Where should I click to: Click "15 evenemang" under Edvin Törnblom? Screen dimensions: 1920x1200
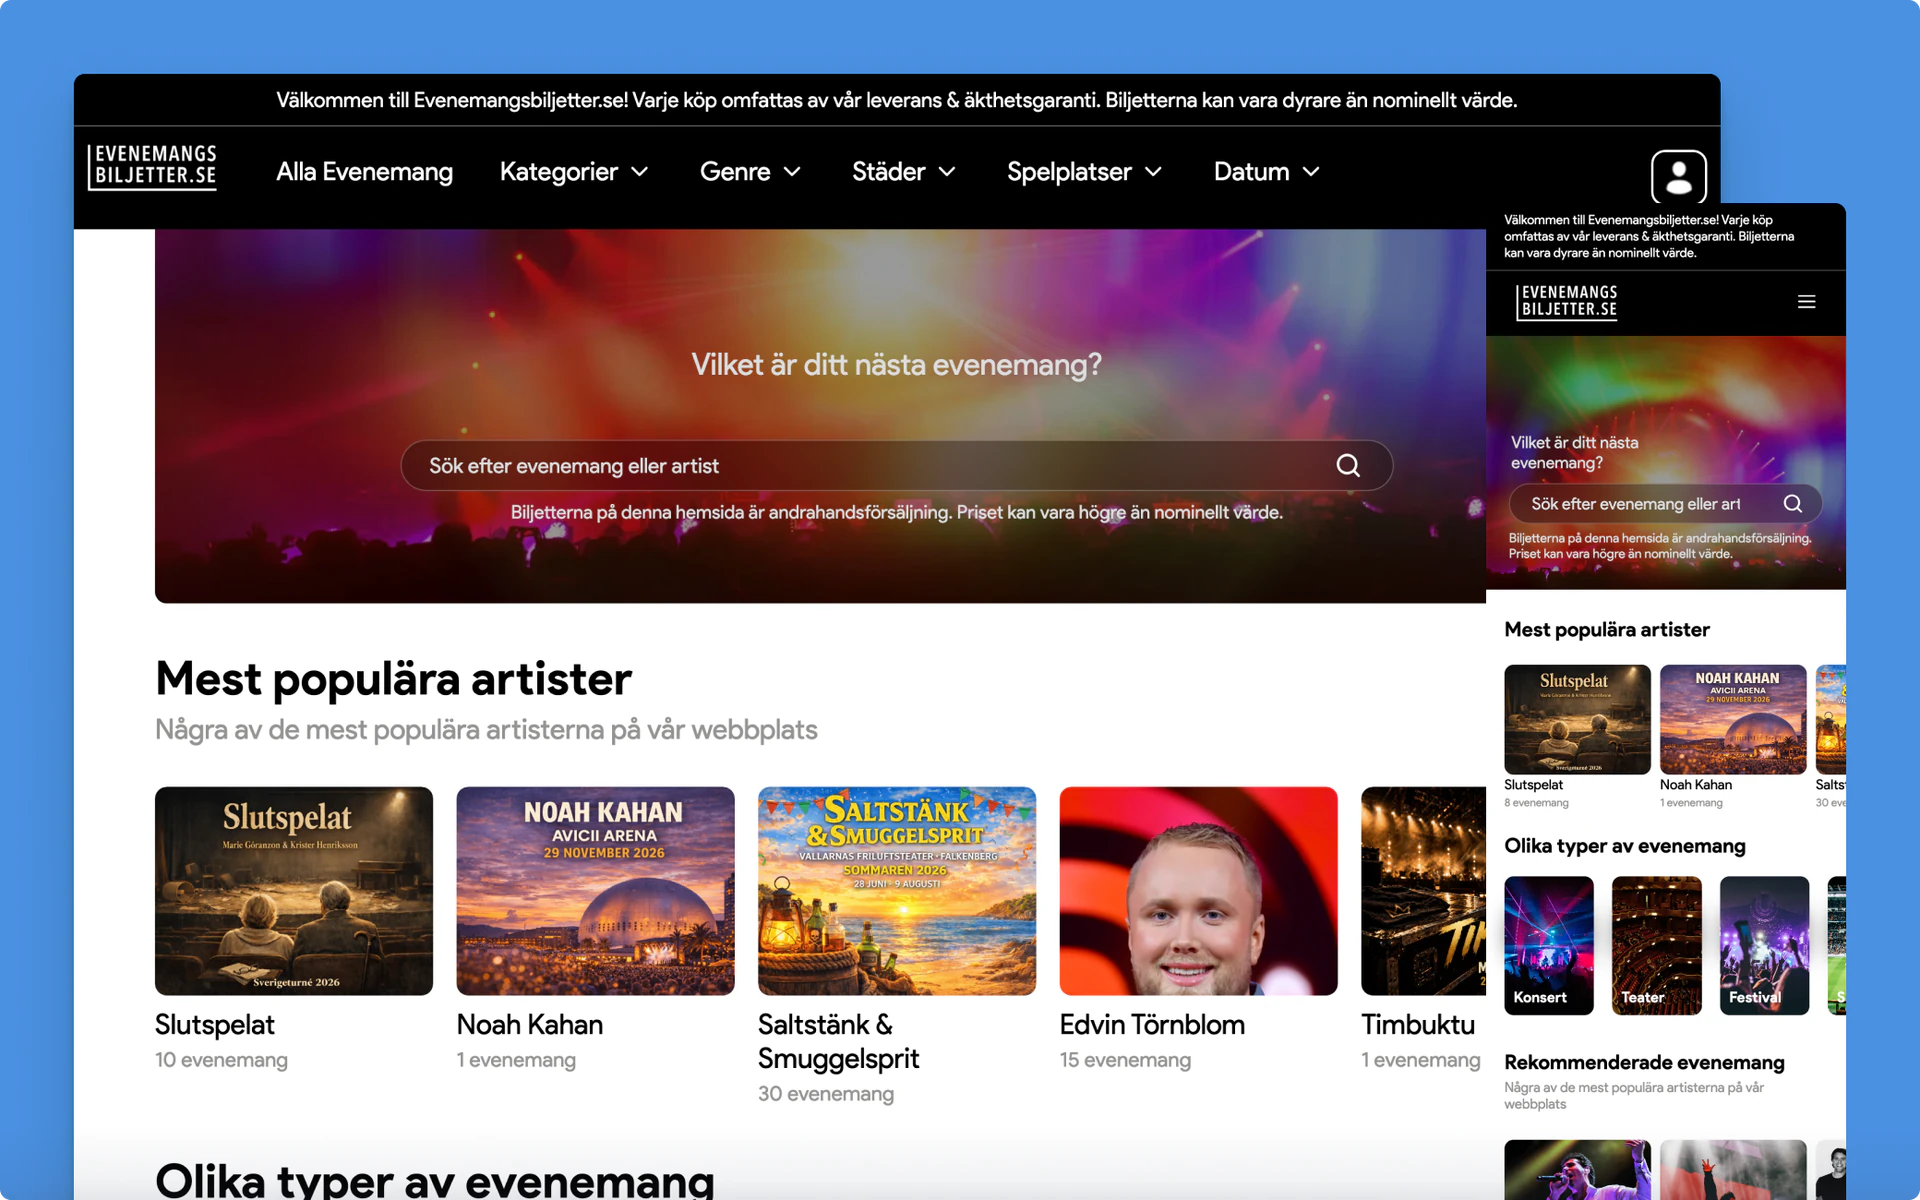point(1125,1060)
